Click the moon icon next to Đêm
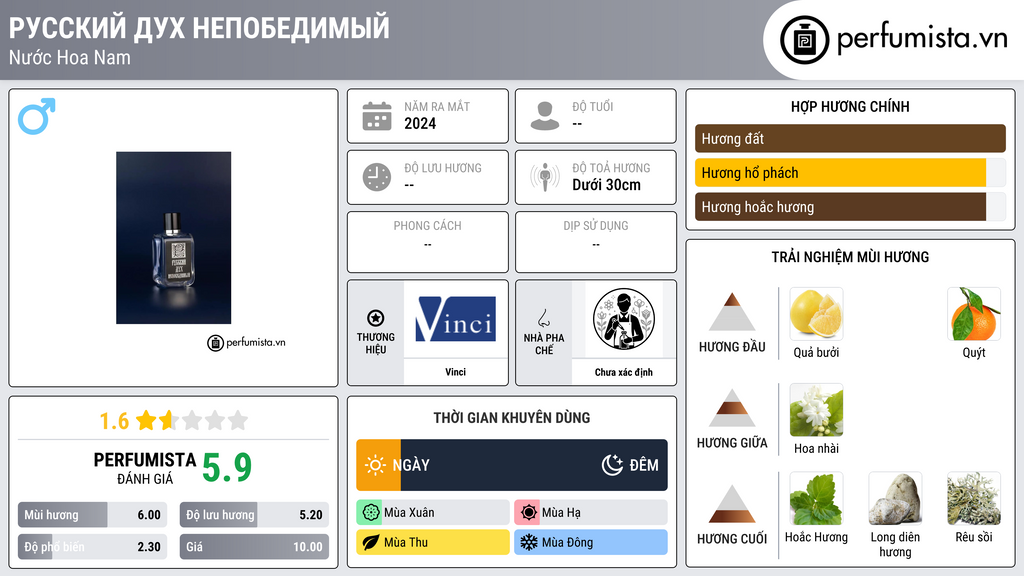Viewport: 1024px width, 576px height. point(612,465)
